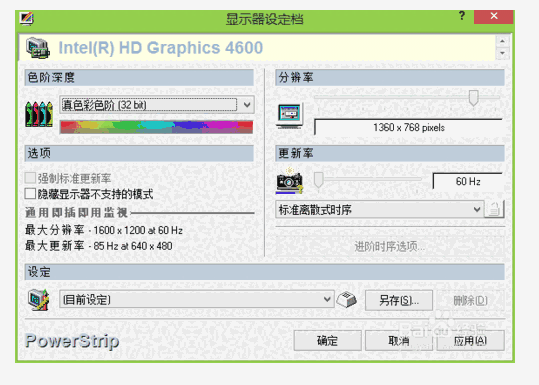Screen dimensions: 539x385
Task: Click the lock icon next to timing dropdown
Action: tap(494, 209)
